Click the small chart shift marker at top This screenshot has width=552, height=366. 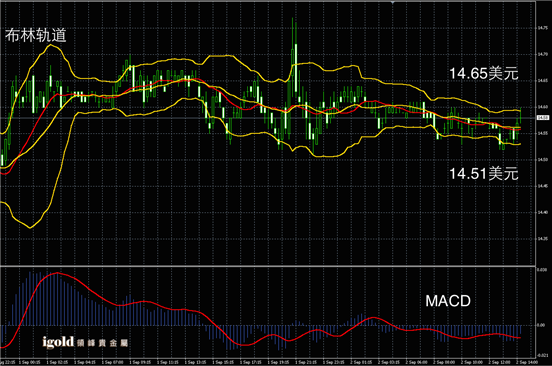click(x=393, y=2)
